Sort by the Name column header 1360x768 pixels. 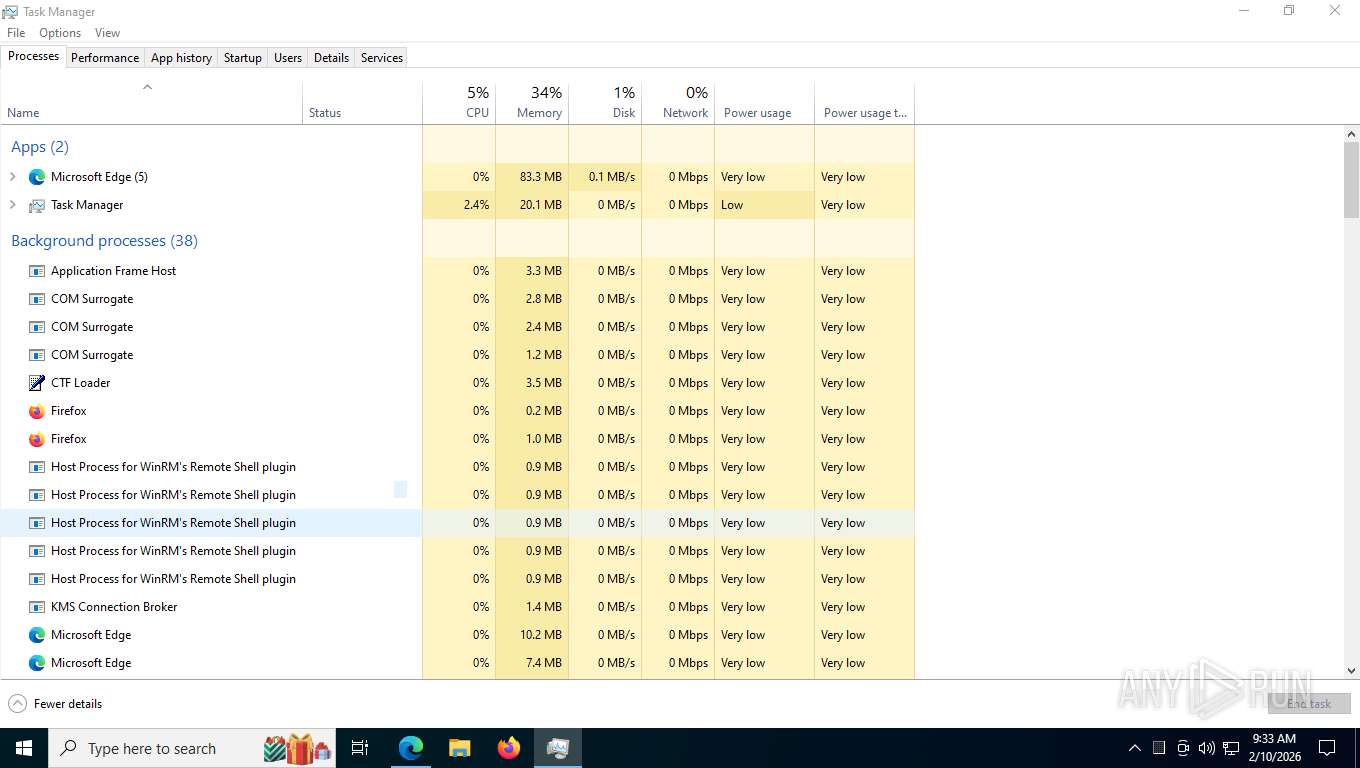(151, 103)
